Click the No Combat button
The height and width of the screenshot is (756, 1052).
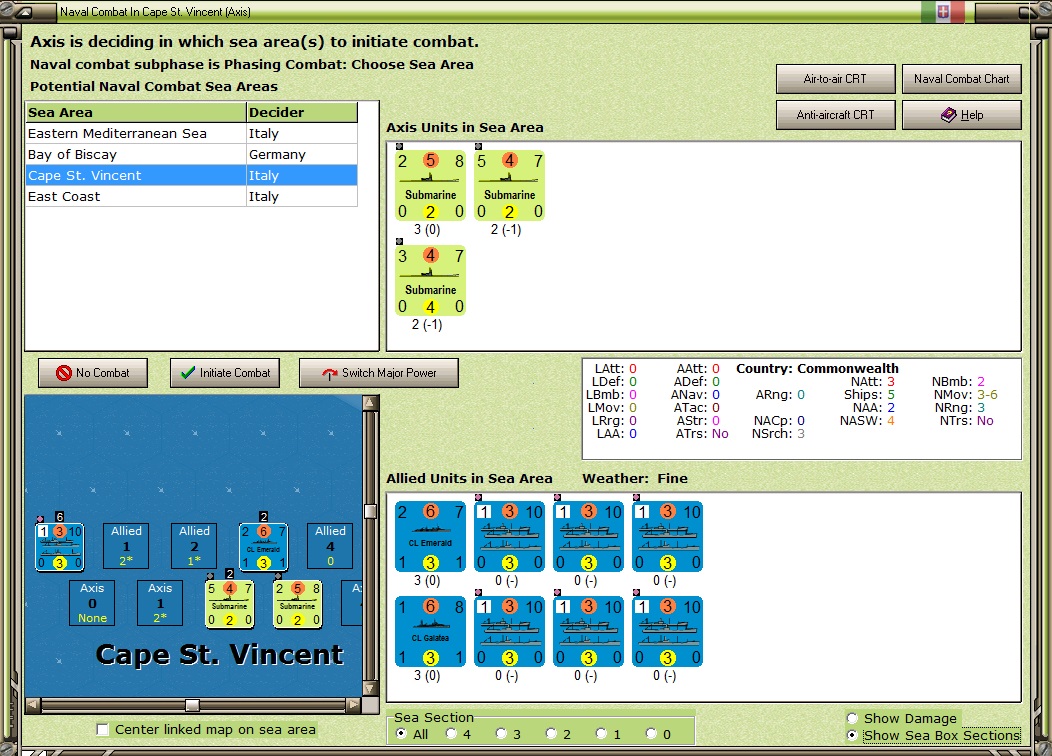(x=93, y=373)
